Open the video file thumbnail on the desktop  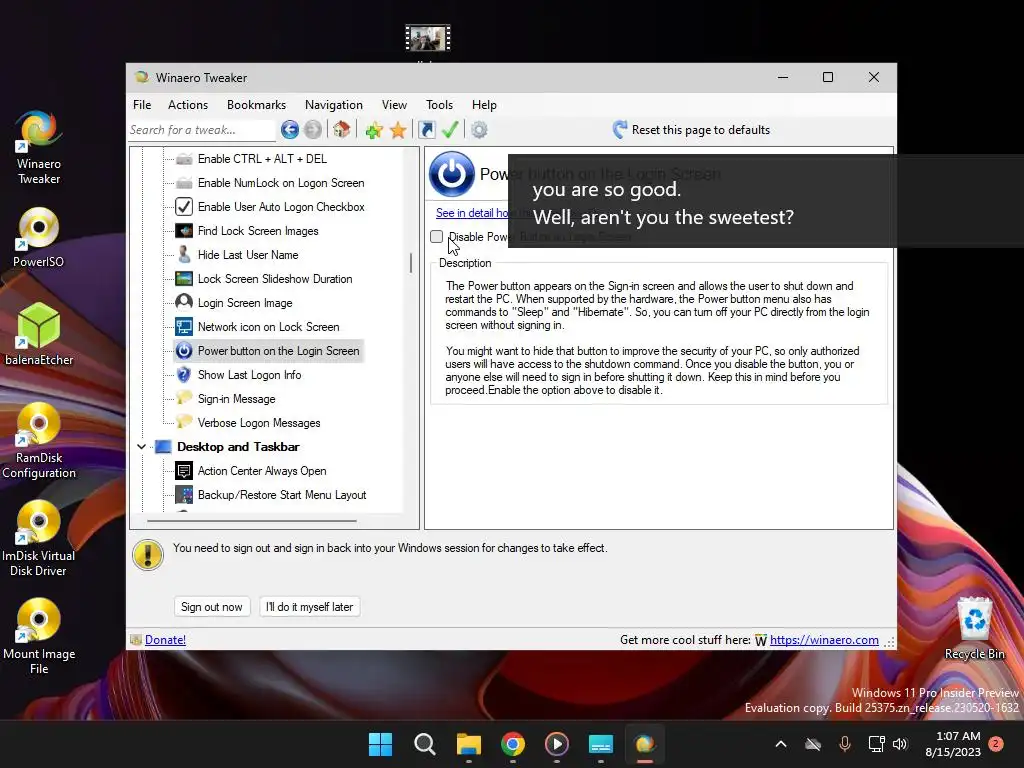[428, 38]
